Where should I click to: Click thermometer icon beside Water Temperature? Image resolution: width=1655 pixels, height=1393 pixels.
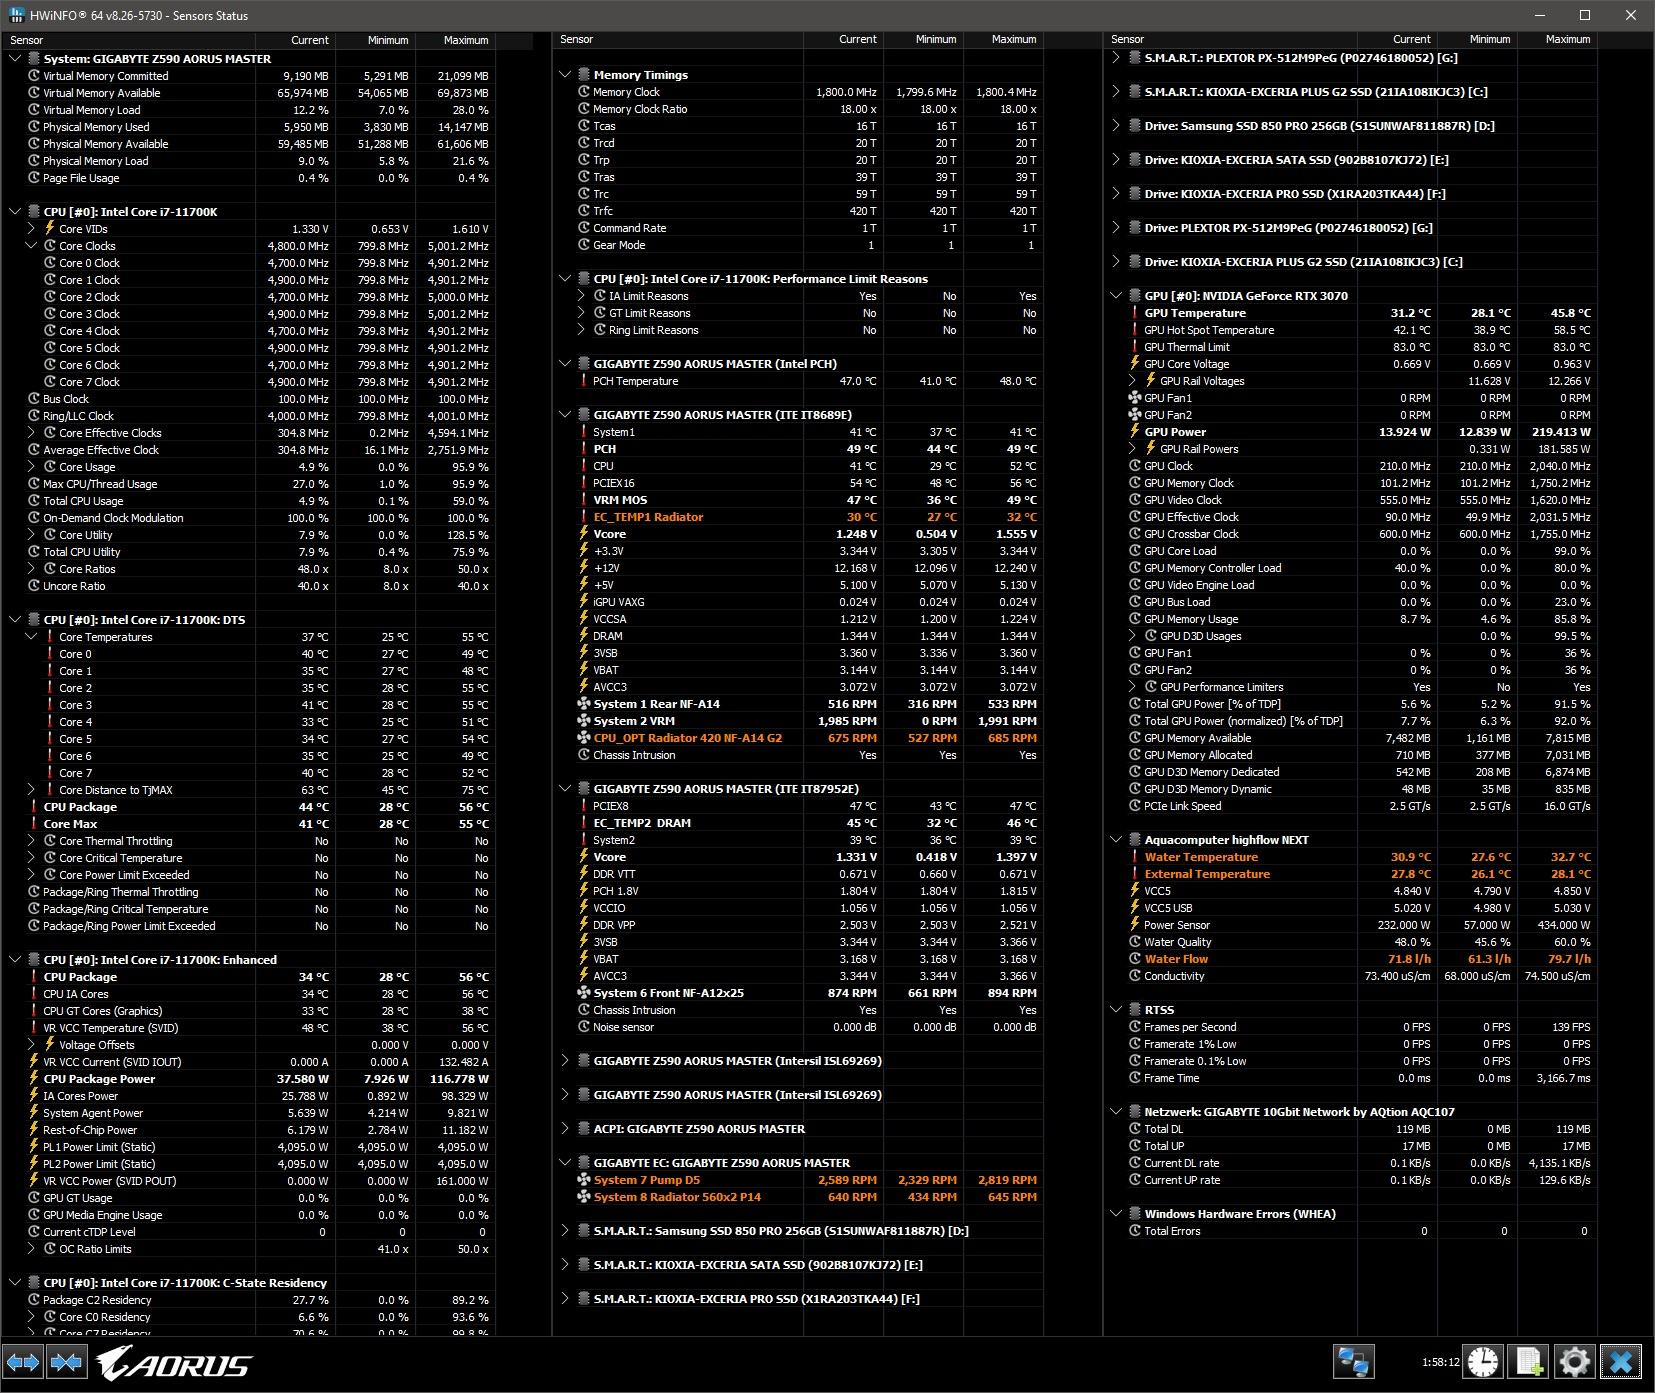[1135, 857]
